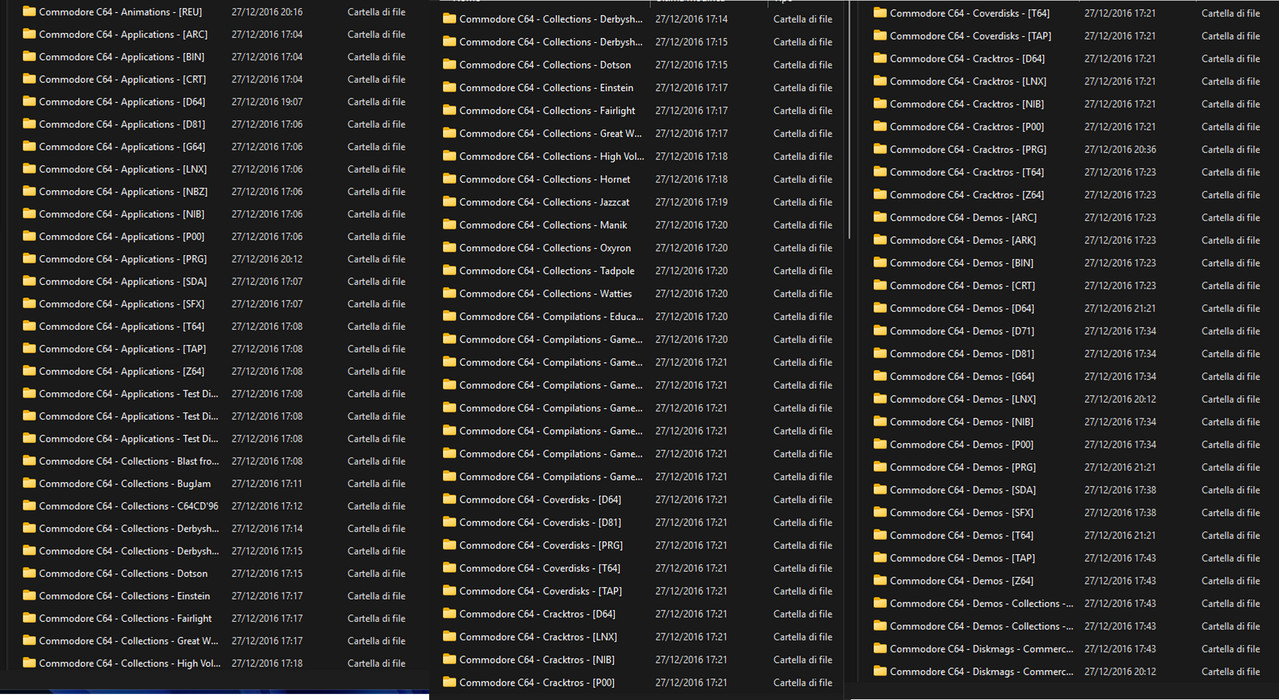Select folder icon of Applications - [NBZ]
This screenshot has height=700, width=1279.
(x=29, y=192)
